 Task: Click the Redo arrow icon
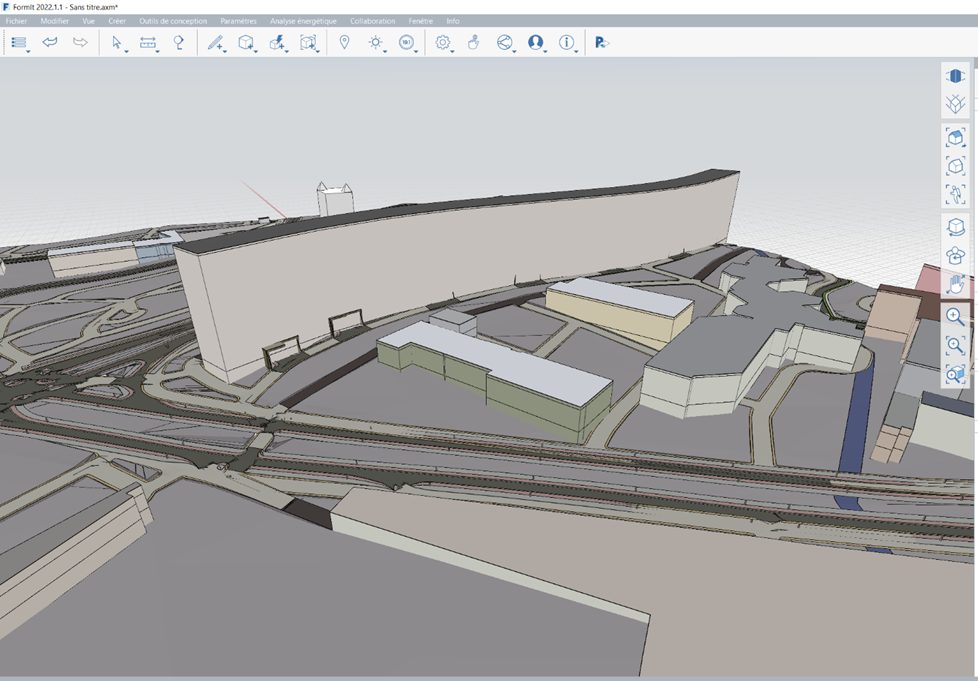(80, 42)
